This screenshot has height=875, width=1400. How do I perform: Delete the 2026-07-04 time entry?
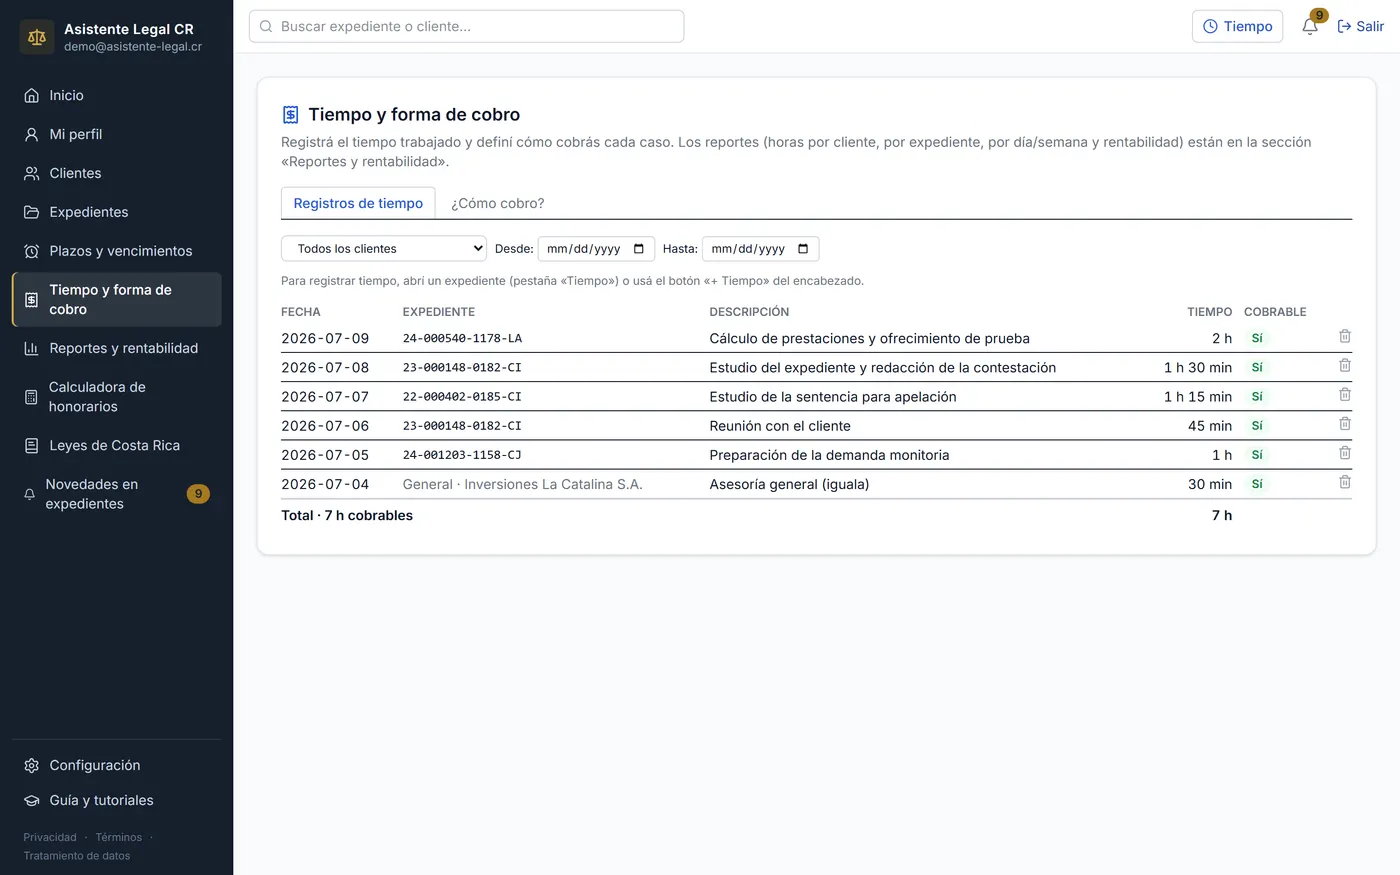click(x=1345, y=482)
